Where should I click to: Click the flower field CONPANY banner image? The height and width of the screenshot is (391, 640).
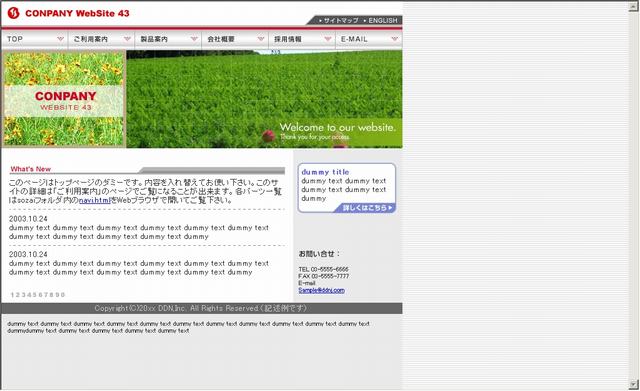[64, 99]
